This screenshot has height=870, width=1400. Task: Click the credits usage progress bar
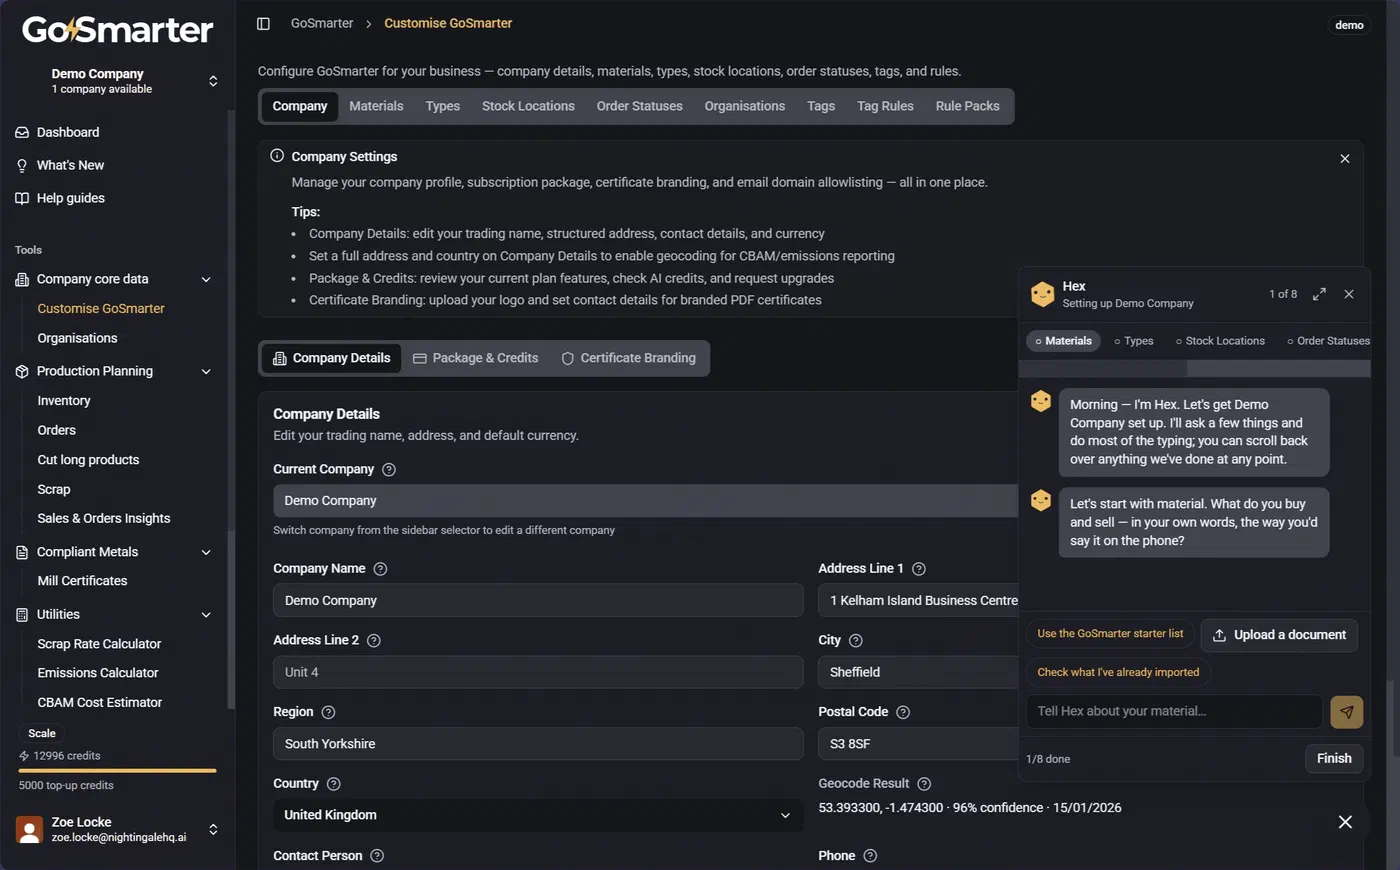pyautogui.click(x=117, y=771)
